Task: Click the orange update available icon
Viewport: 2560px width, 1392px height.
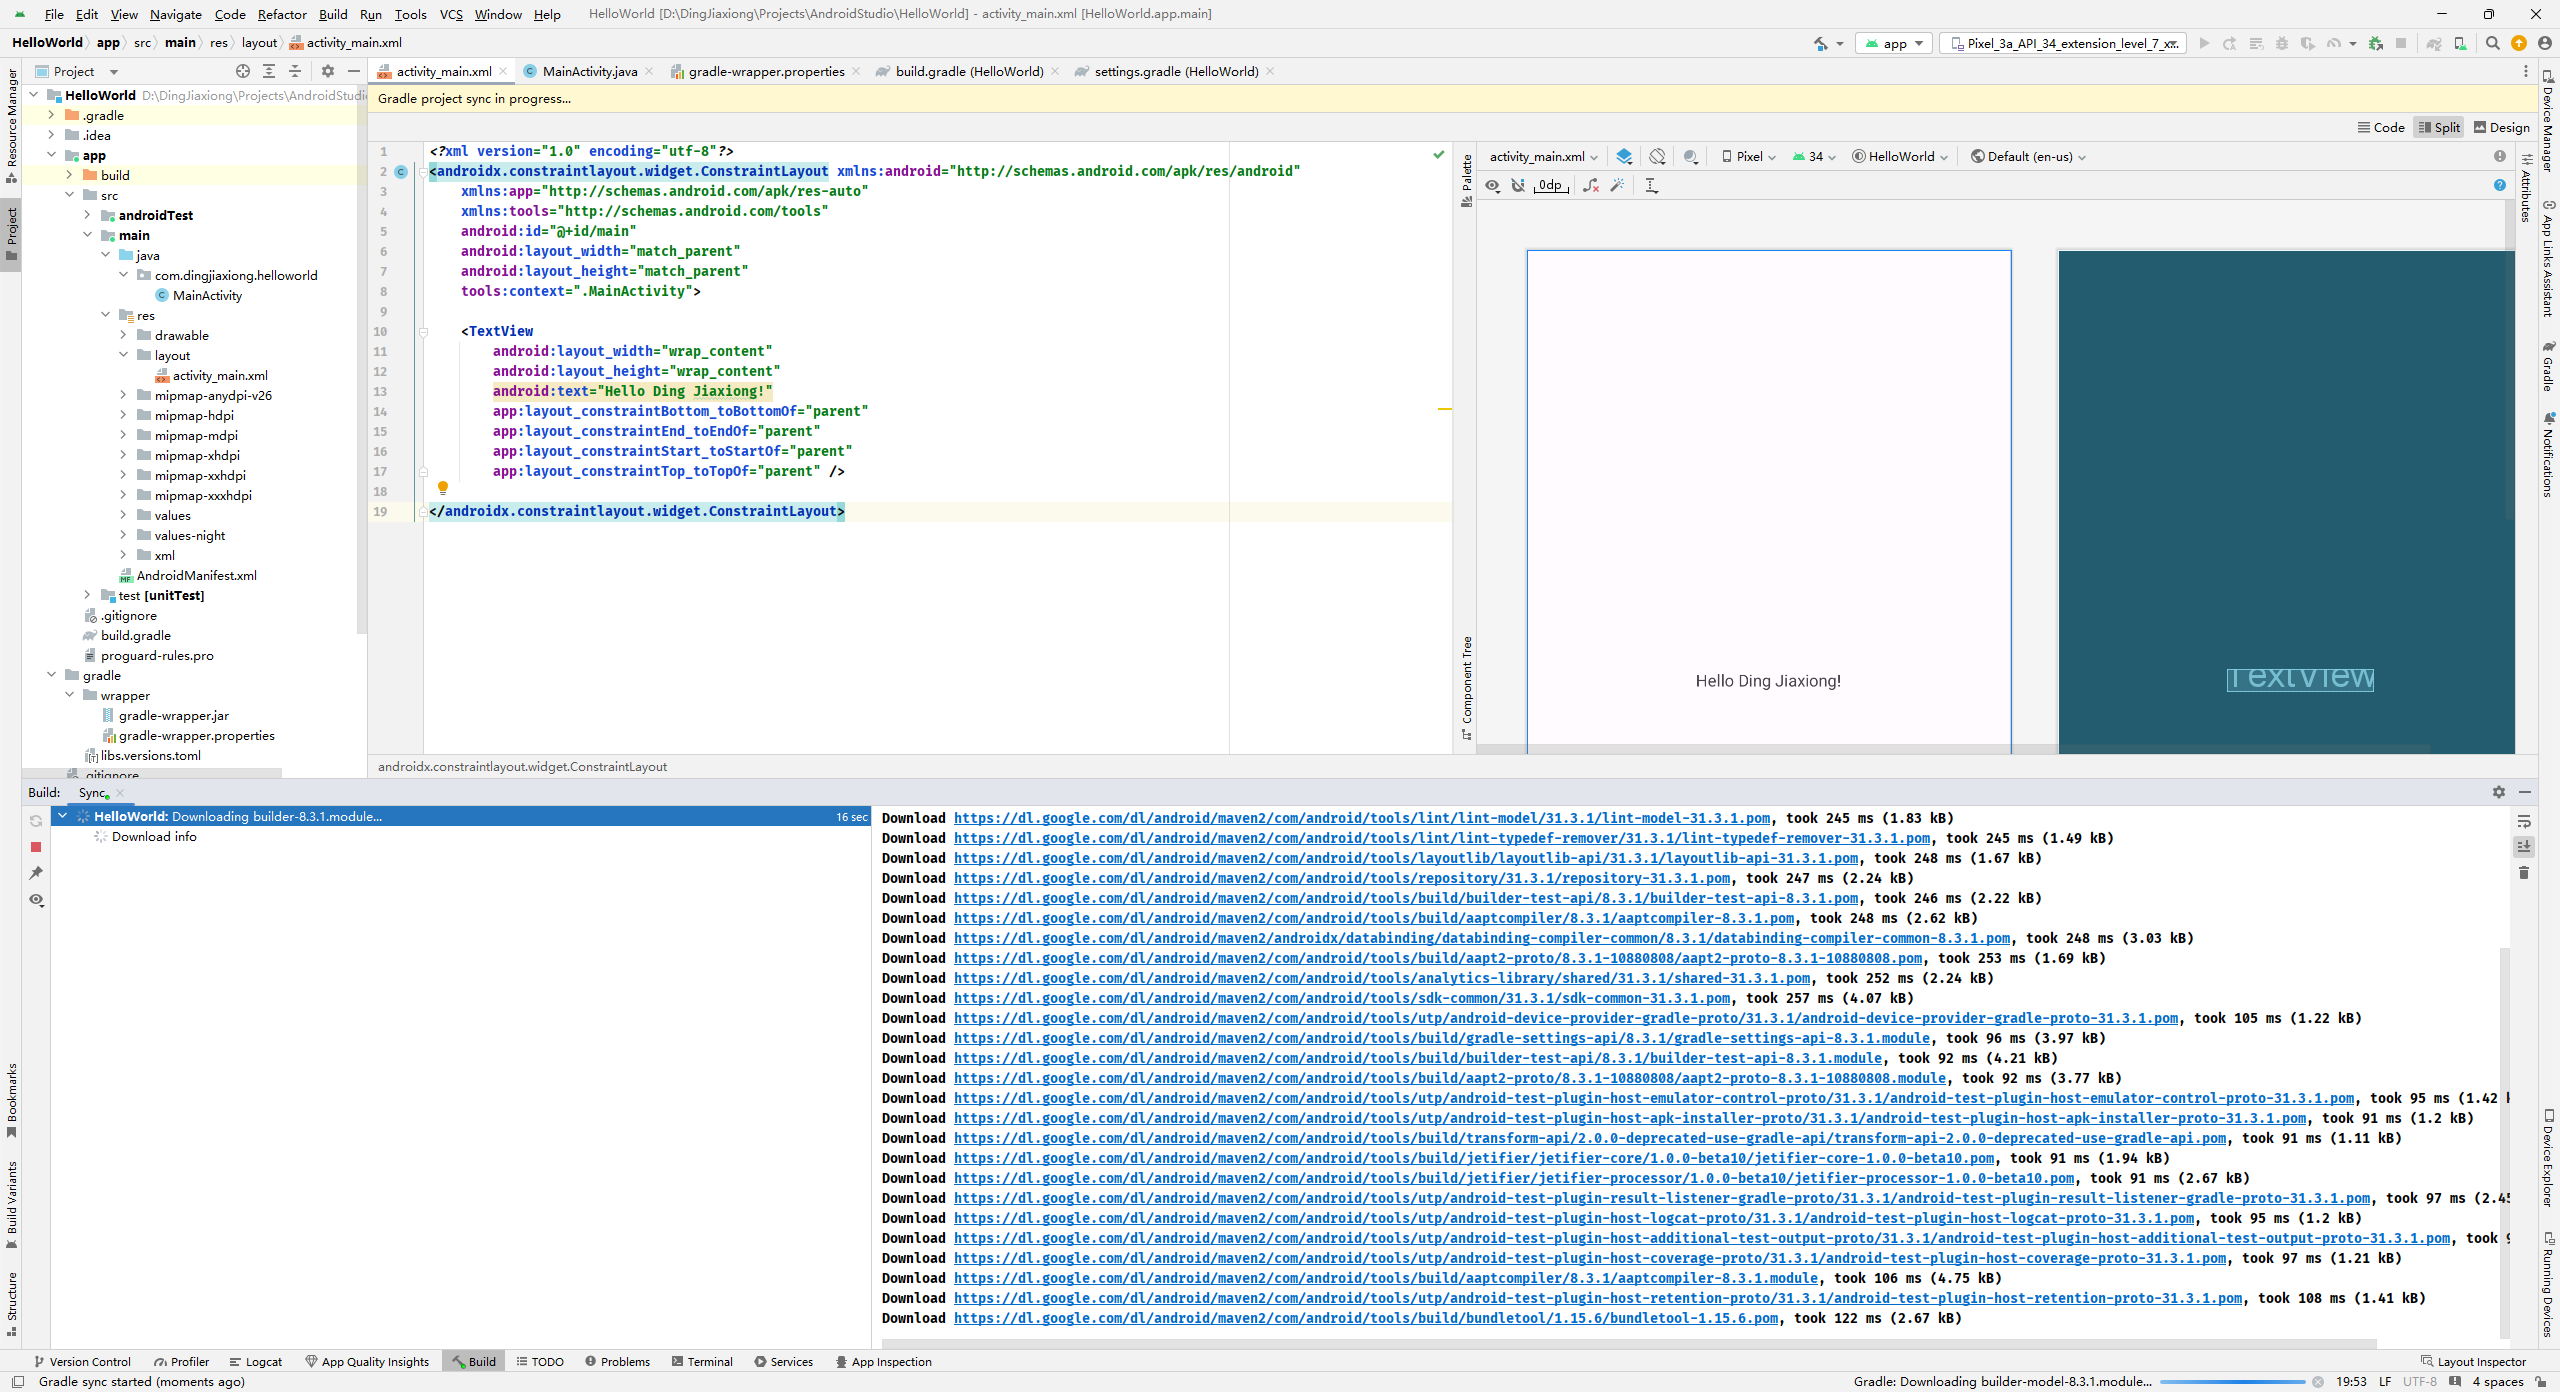Action: [x=2519, y=43]
